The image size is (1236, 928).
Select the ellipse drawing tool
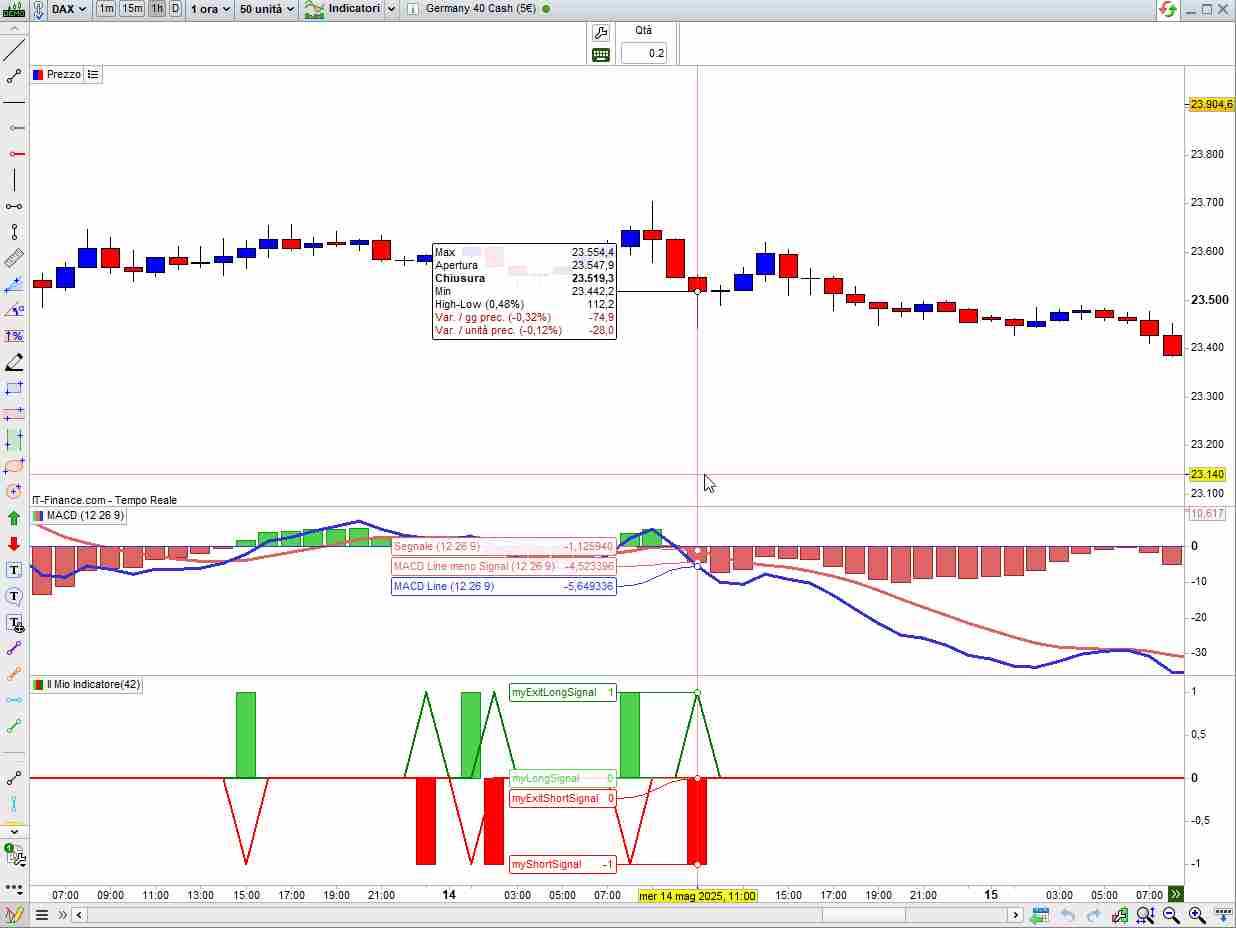click(14, 466)
